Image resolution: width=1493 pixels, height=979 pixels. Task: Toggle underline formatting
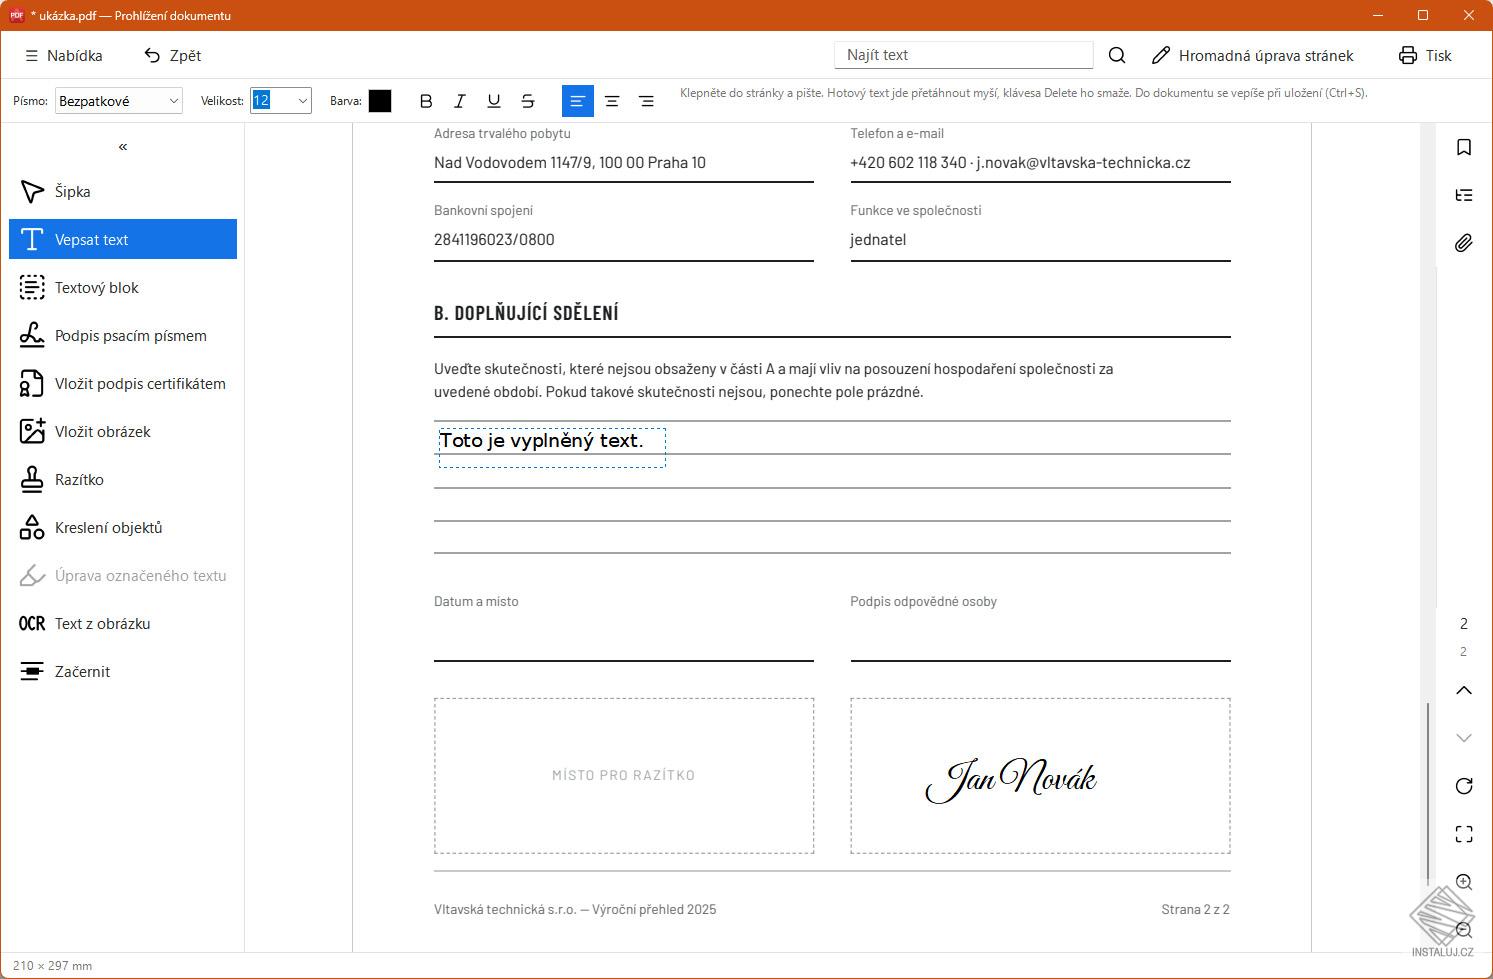point(494,101)
